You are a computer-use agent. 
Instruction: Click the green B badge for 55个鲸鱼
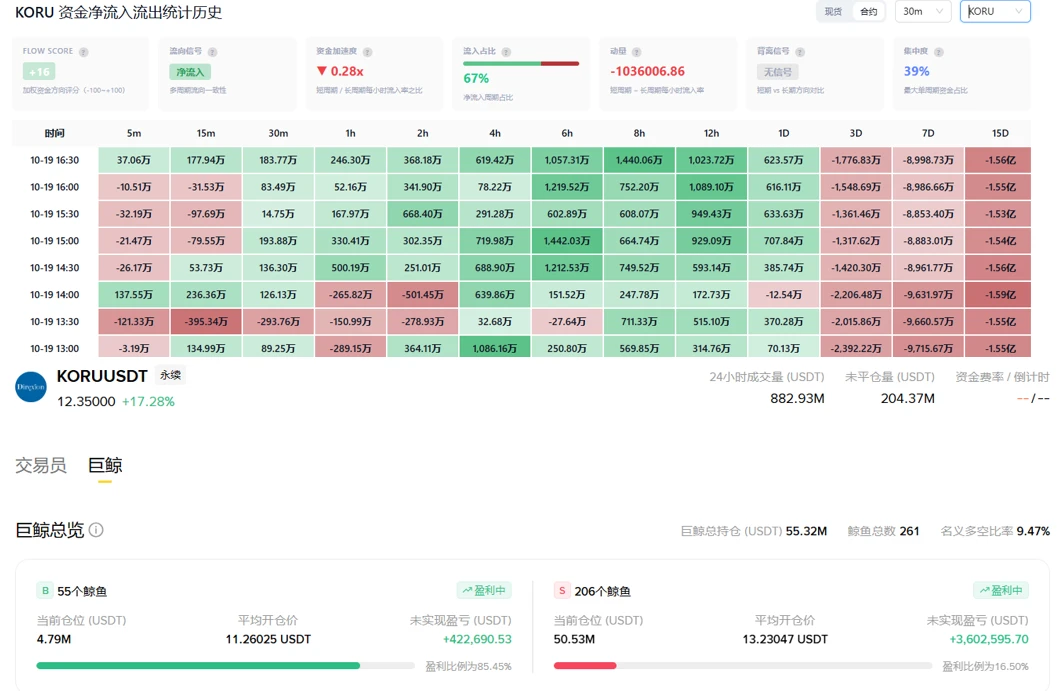click(x=45, y=591)
